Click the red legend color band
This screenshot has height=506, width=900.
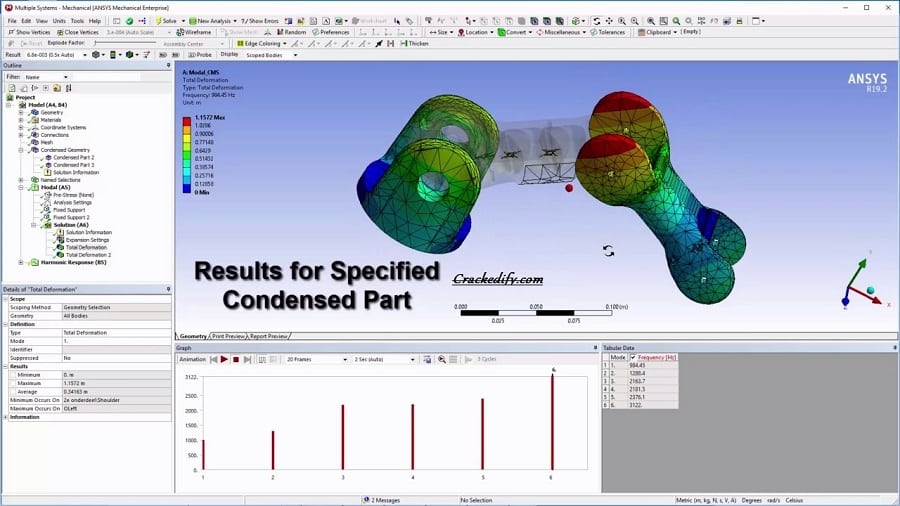point(187,122)
